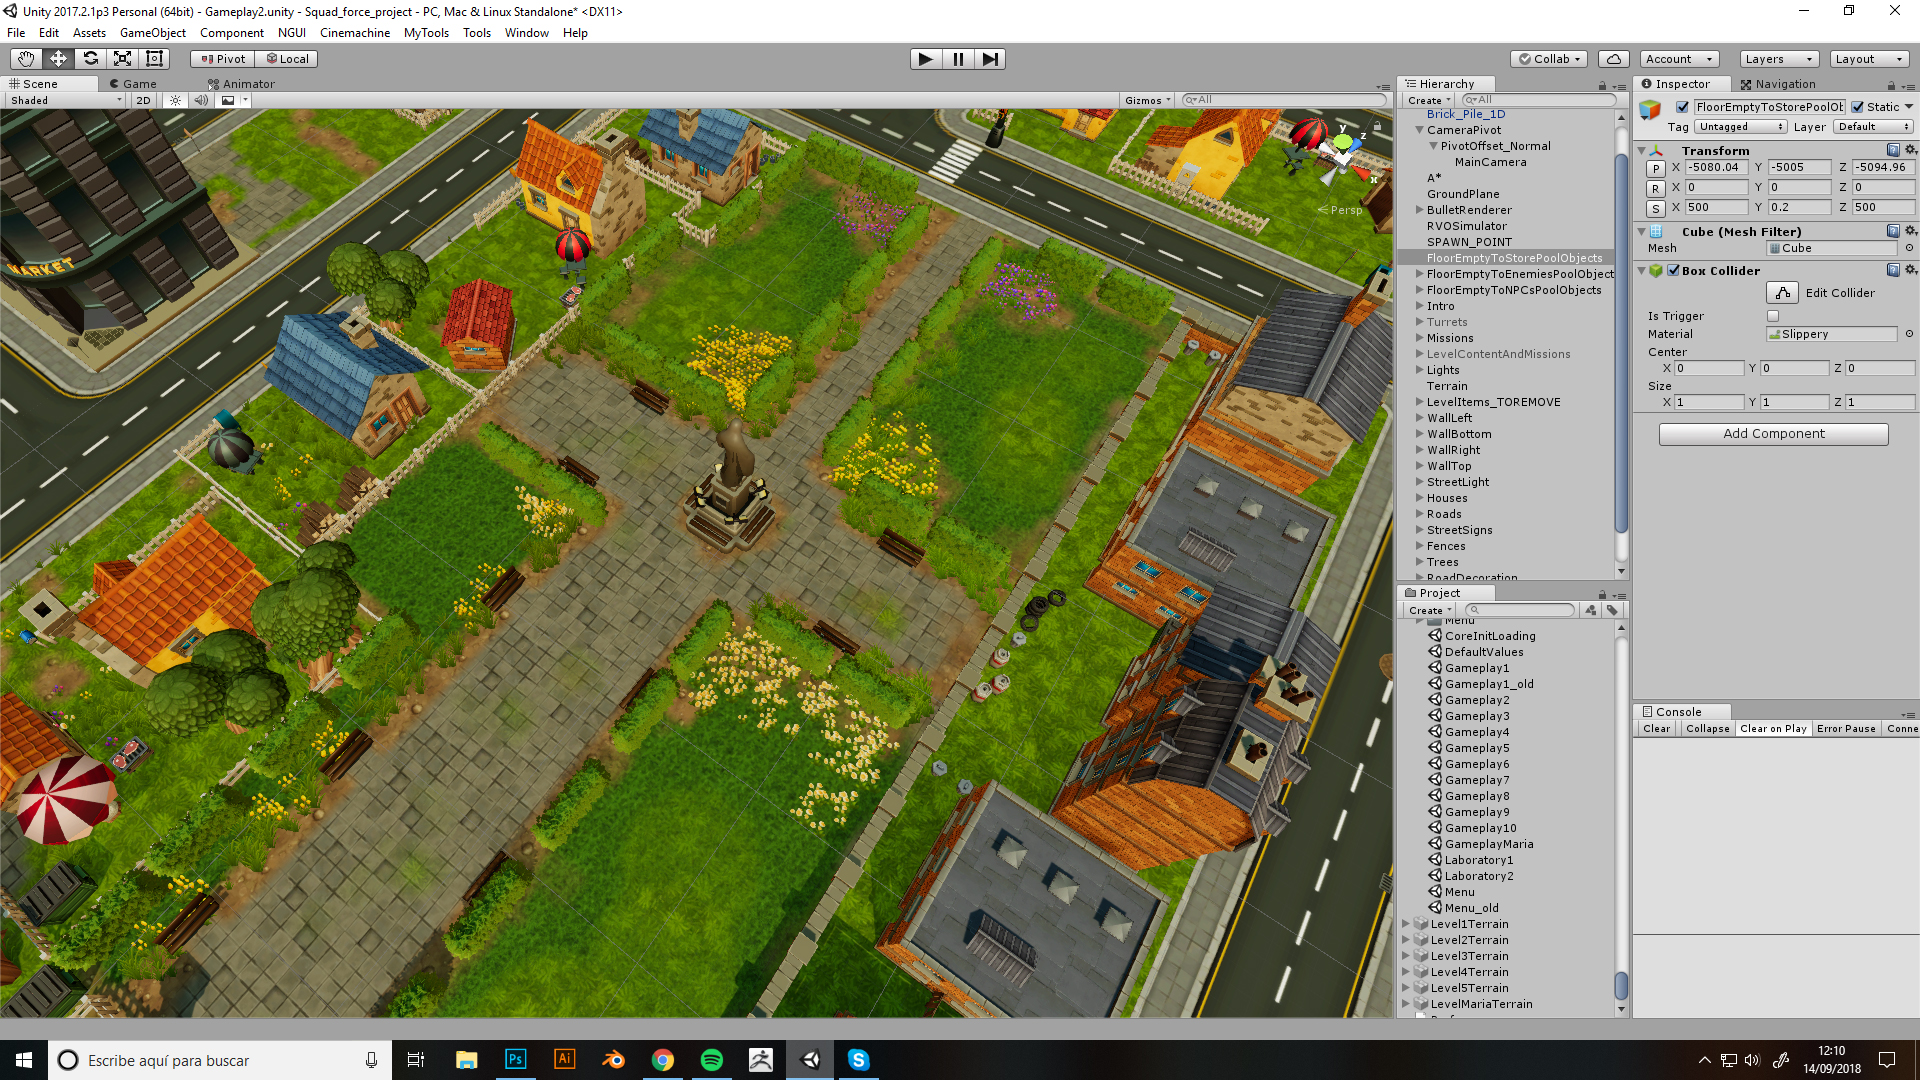Screen dimensions: 1920x1080
Task: Clear the Console
Action: pyautogui.click(x=1656, y=729)
